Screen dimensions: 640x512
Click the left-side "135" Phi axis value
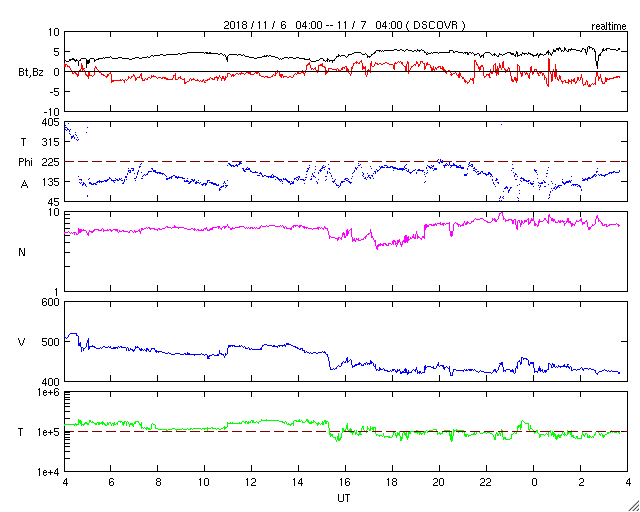(x=52, y=182)
